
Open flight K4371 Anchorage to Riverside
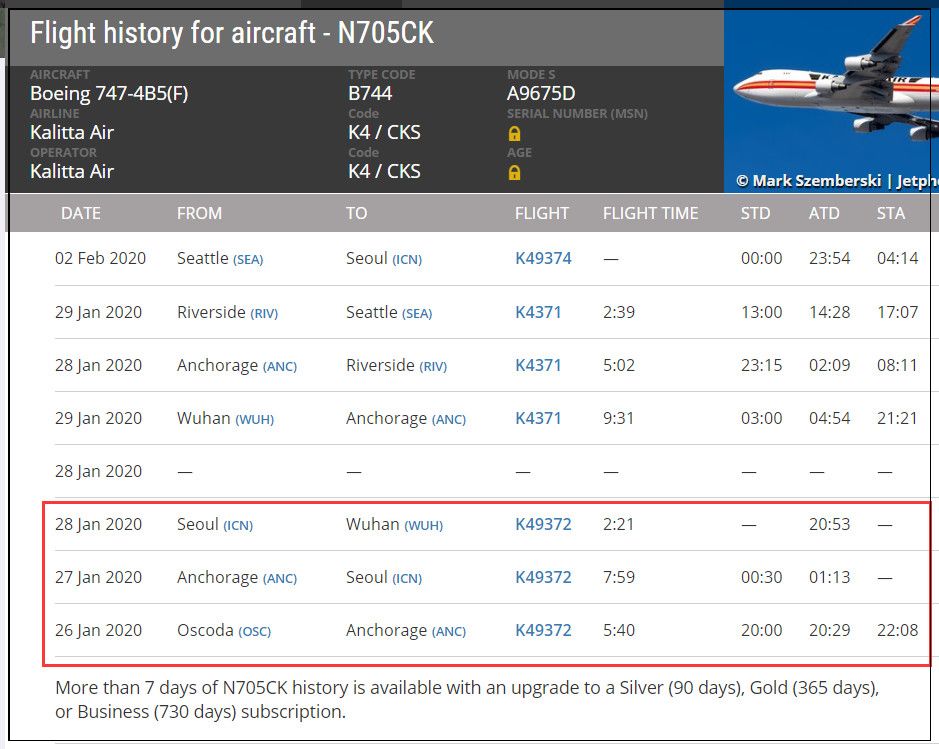[538, 365]
